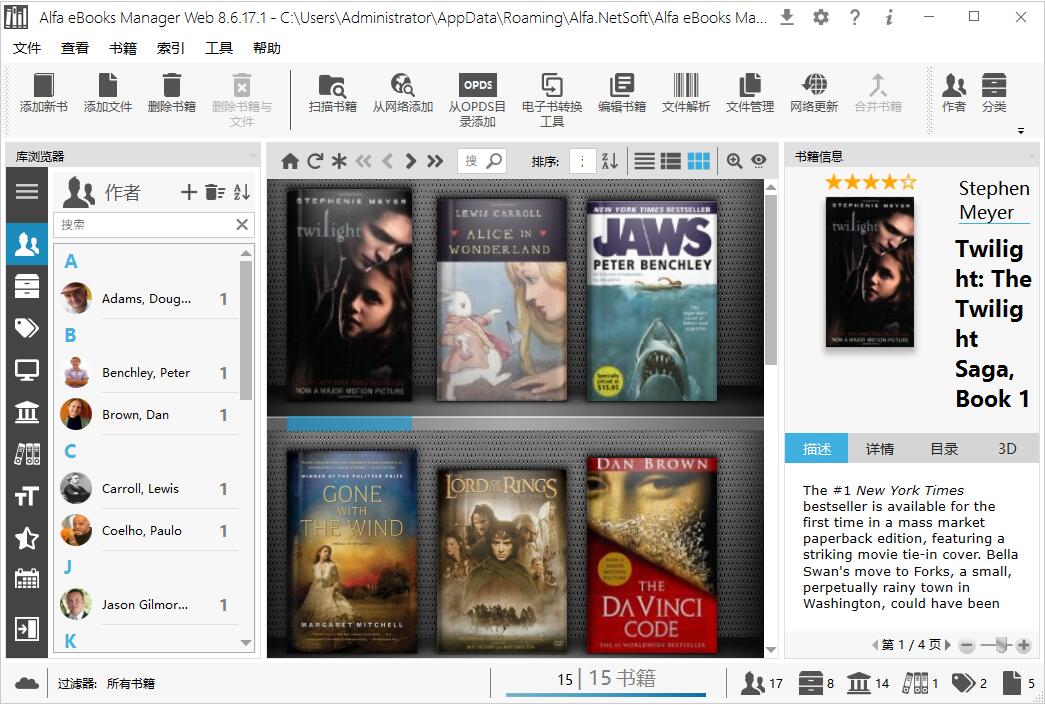The width and height of the screenshot is (1045, 705).
Task: Open the Categories toolbar button
Action: pos(994,93)
